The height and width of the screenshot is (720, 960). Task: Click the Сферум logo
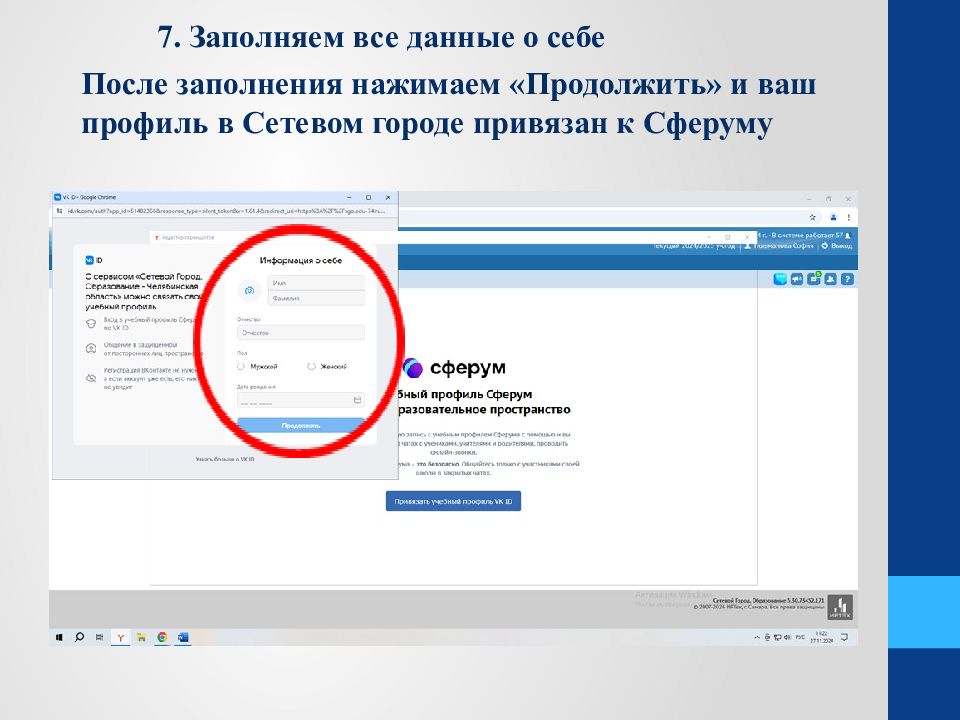pyautogui.click(x=454, y=368)
